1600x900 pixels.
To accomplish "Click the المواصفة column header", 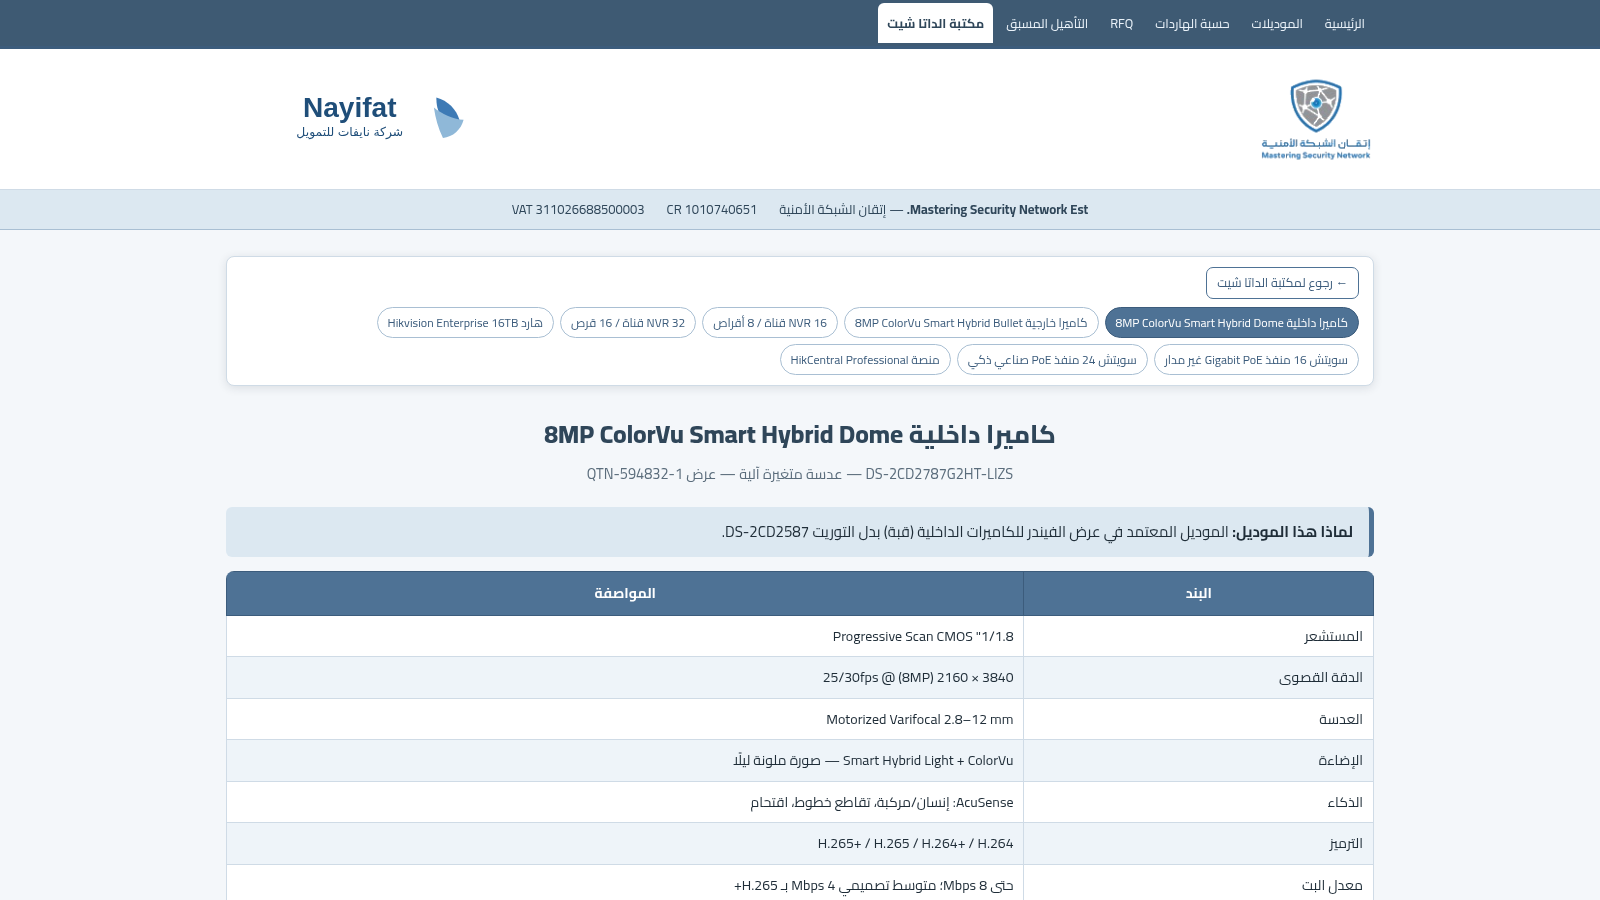I will (625, 594).
